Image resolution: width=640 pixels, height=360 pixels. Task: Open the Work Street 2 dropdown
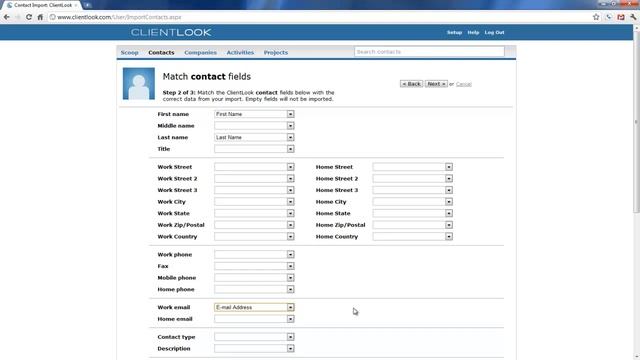[x=254, y=178]
